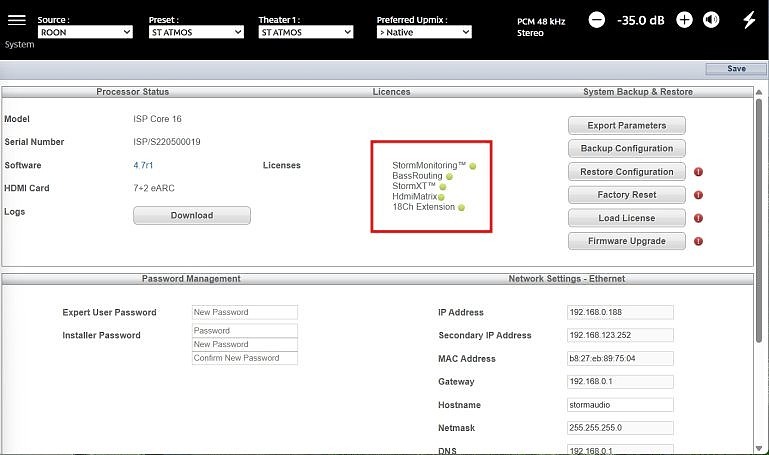Screen dimensions: 769x455
Task: Click the PCM 48 kHz Stereo status
Action: coord(541,27)
